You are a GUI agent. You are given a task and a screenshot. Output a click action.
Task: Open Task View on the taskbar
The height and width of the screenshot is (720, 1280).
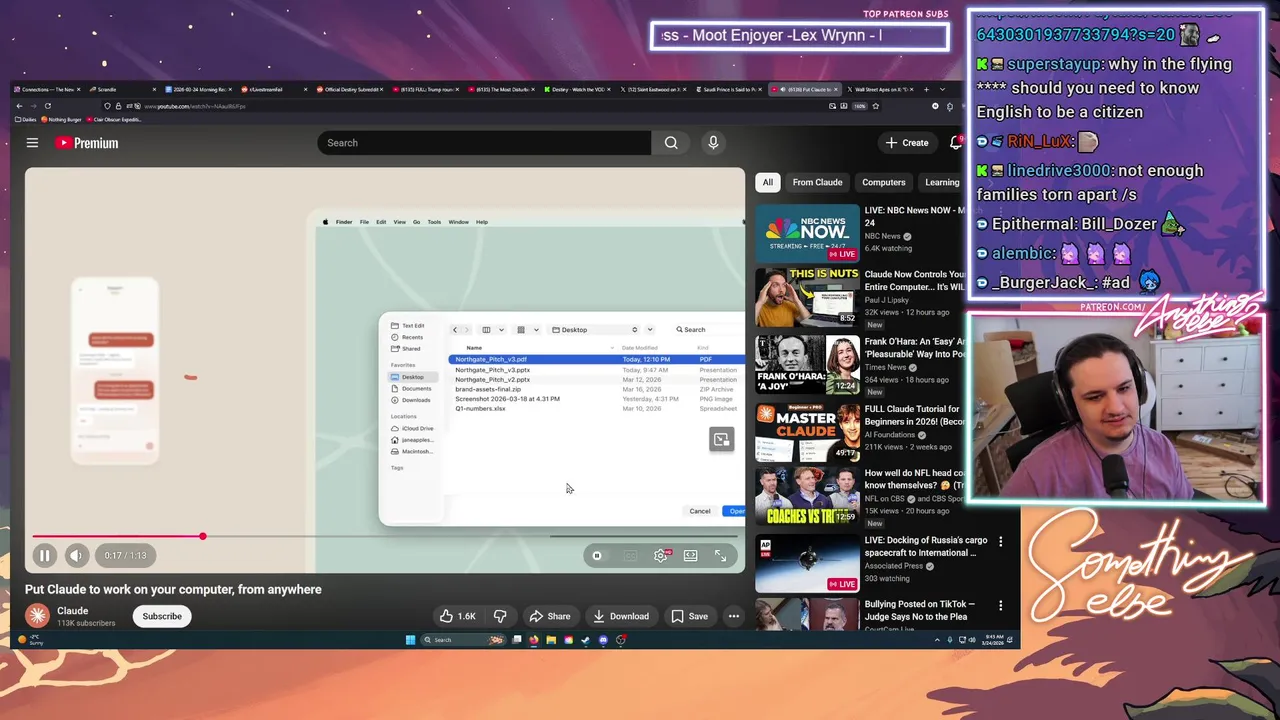[516, 640]
